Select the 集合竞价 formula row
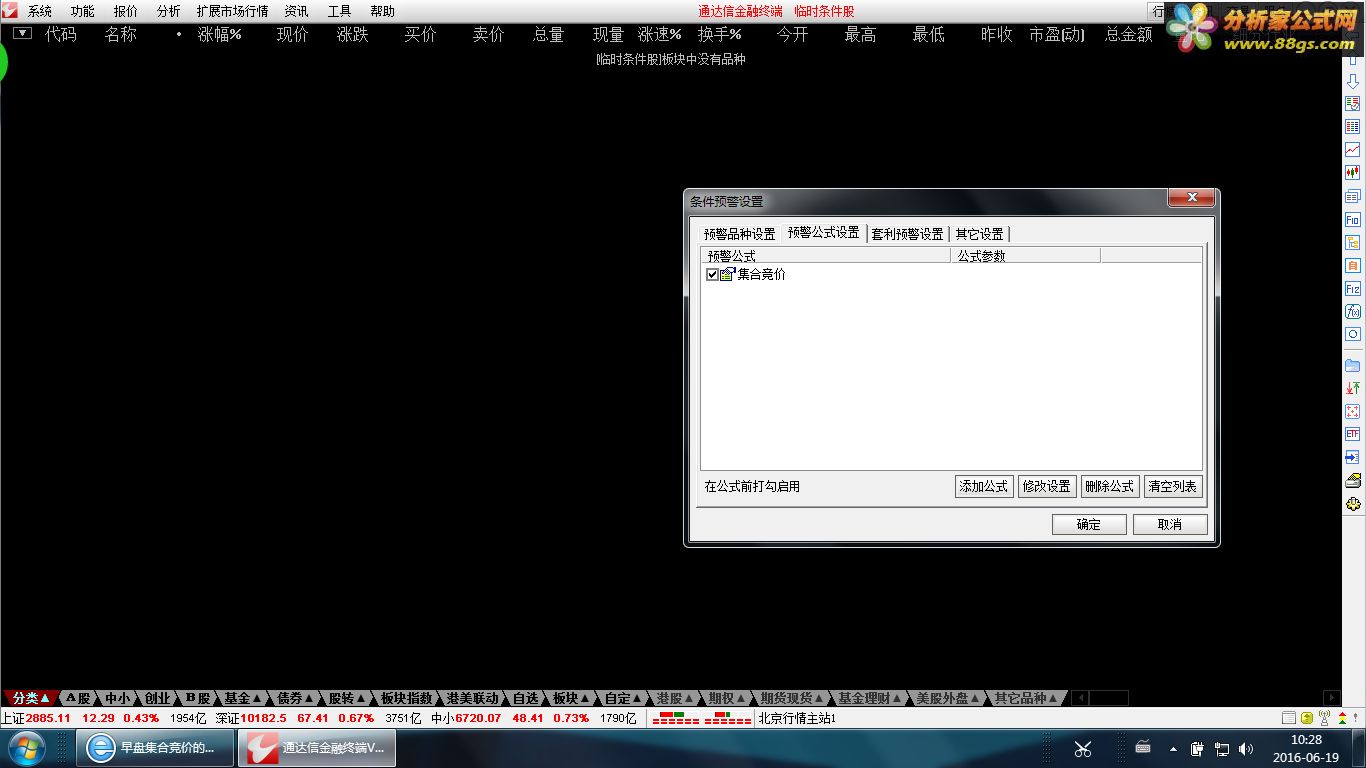Image resolution: width=1366 pixels, height=768 pixels. [951, 275]
